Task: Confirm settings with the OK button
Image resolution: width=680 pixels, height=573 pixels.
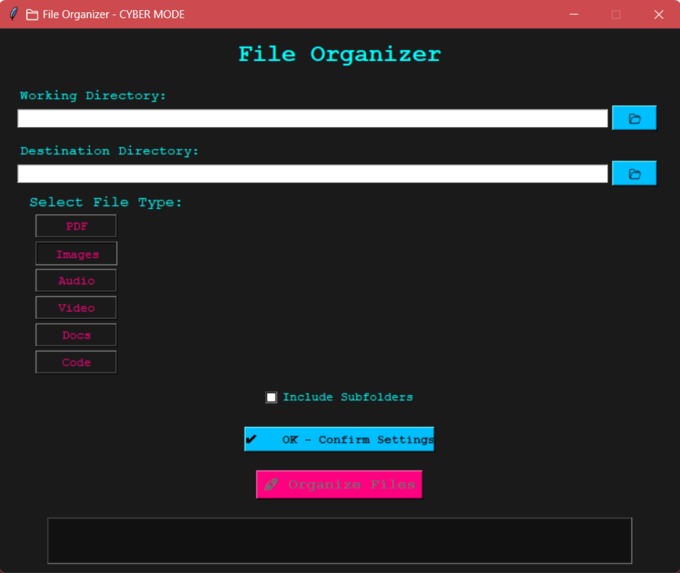Action: pos(339,439)
